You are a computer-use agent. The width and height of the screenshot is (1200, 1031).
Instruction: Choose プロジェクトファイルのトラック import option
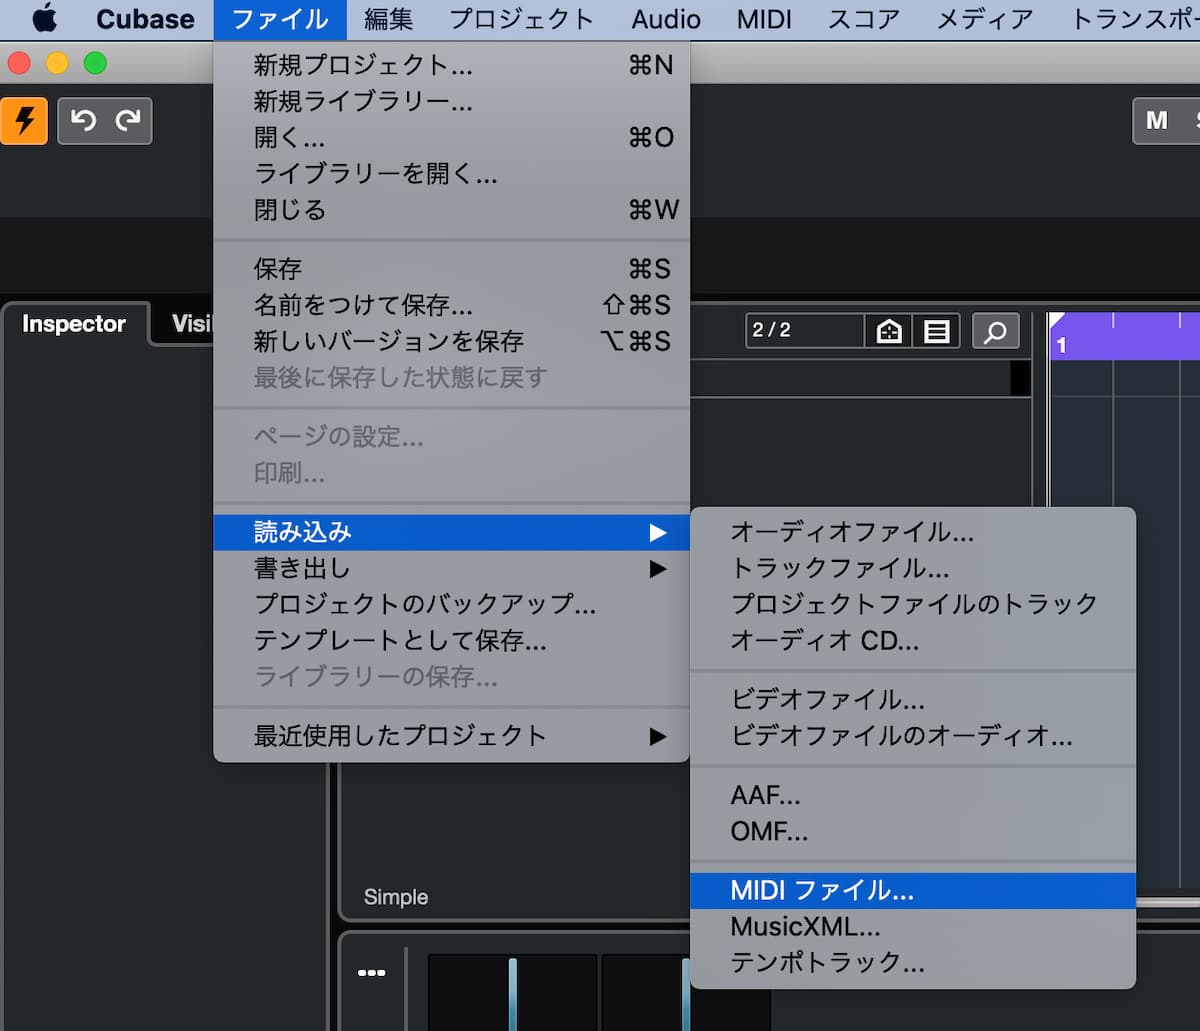pyautogui.click(x=913, y=604)
